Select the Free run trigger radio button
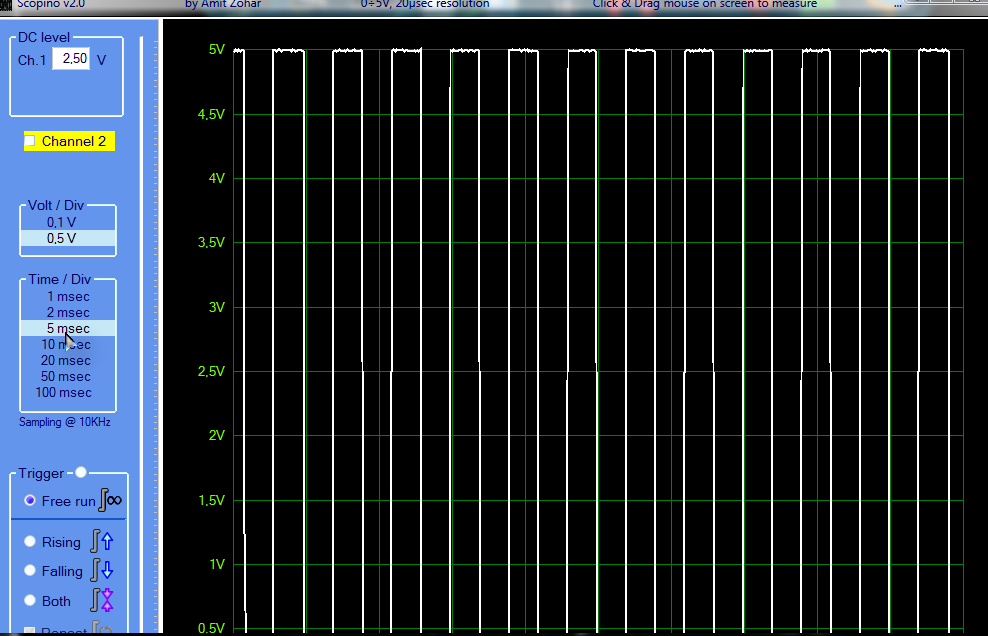The image size is (988, 636). tap(30, 500)
